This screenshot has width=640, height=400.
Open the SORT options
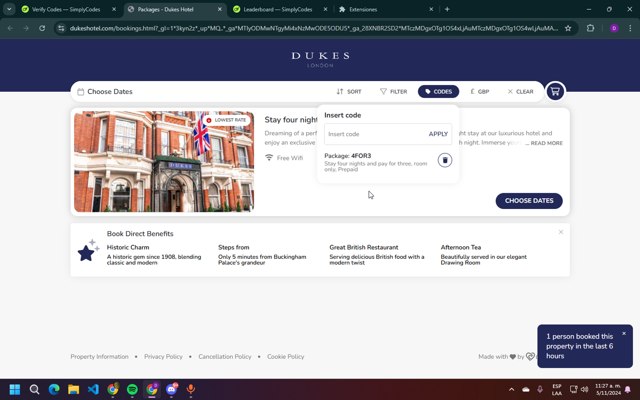coord(349,91)
